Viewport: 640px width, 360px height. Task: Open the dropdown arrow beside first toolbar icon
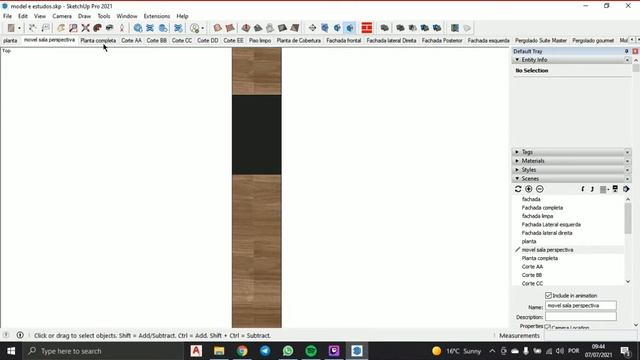coord(19,28)
